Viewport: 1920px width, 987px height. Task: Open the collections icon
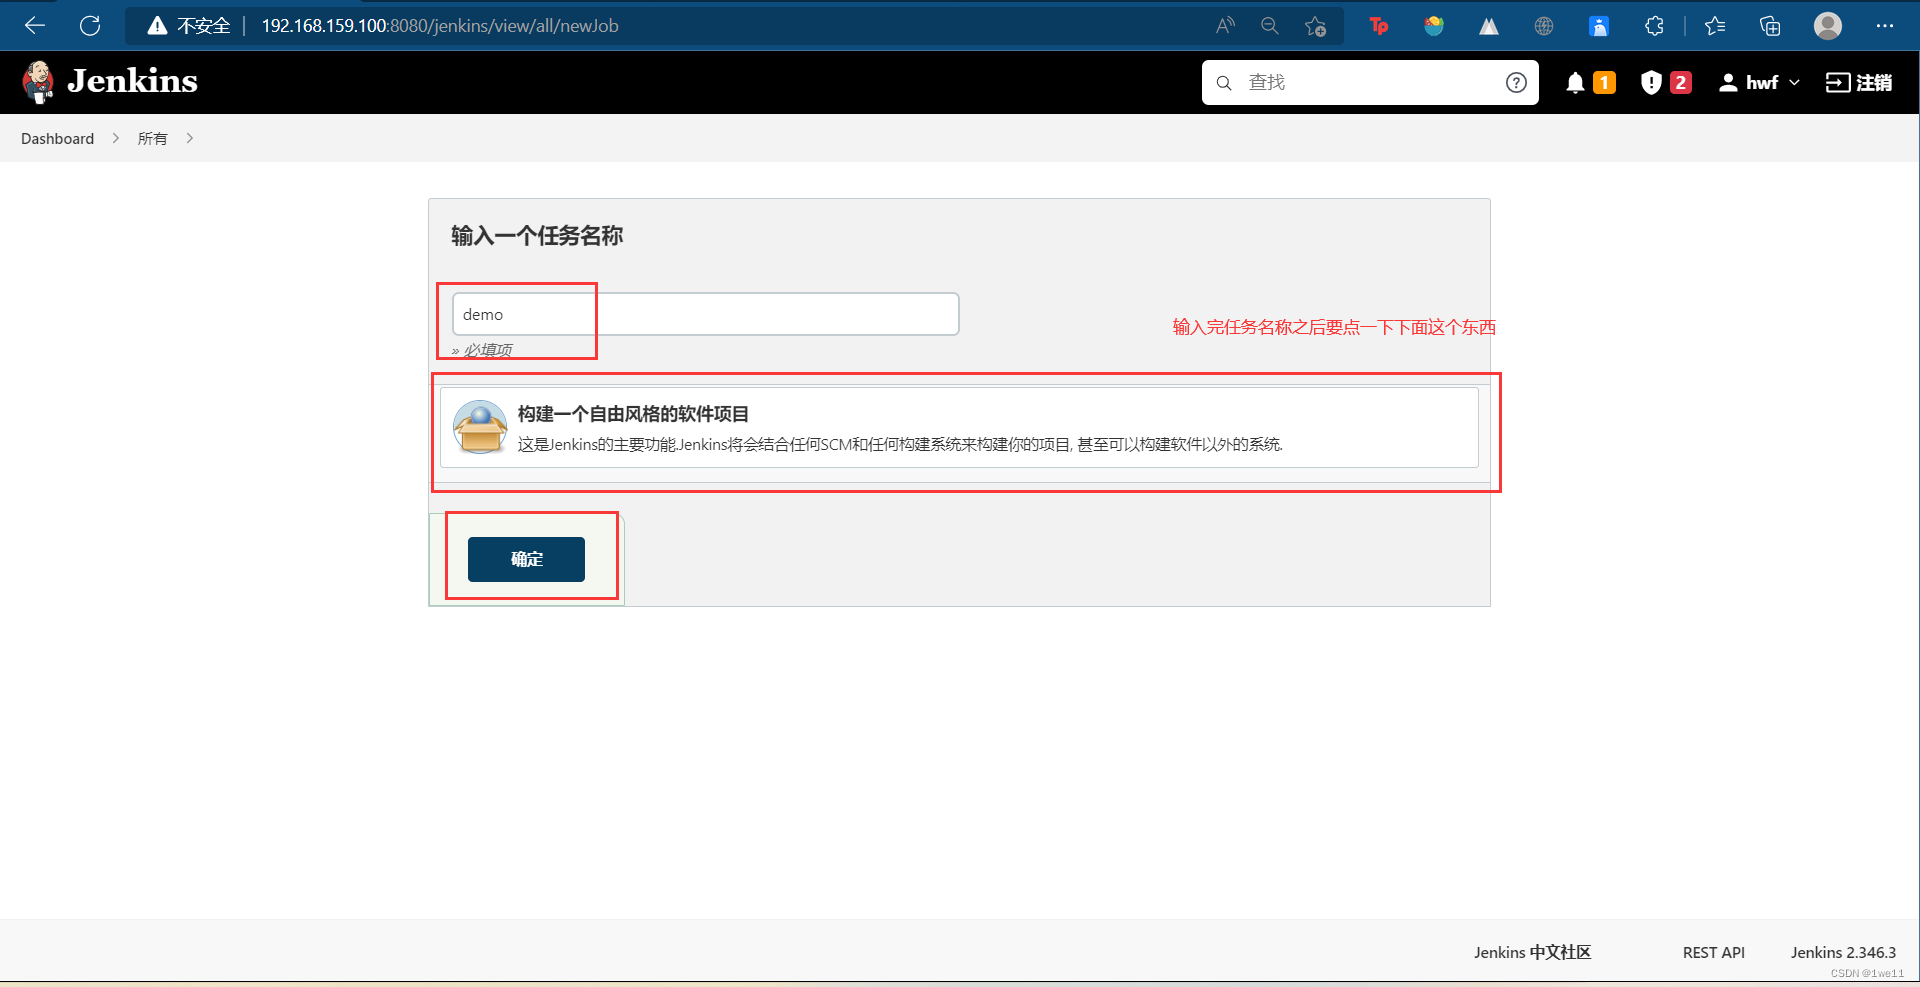pos(1770,26)
